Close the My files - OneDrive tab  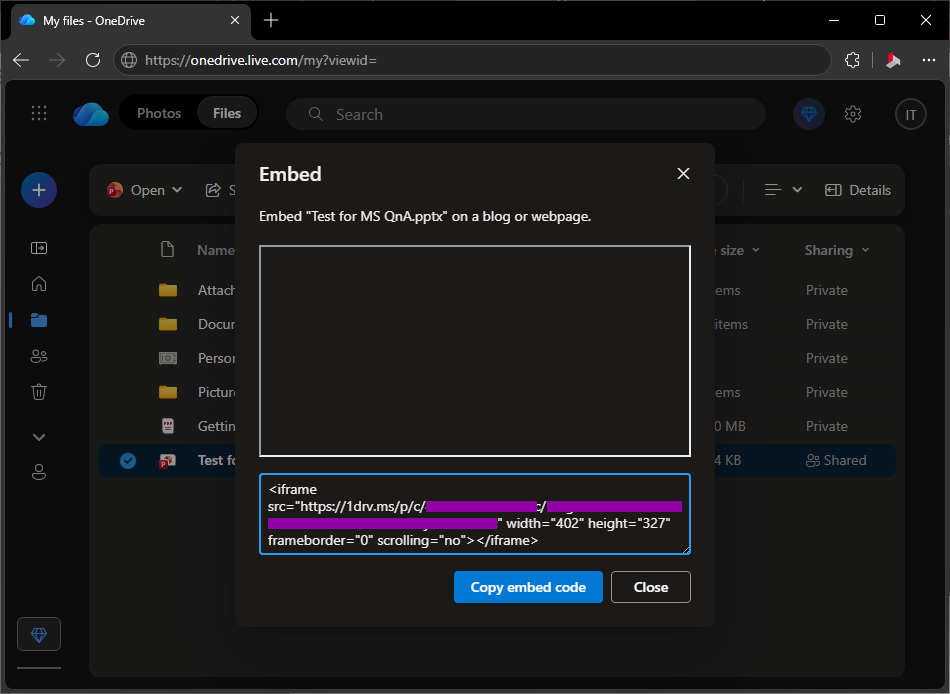point(235,21)
